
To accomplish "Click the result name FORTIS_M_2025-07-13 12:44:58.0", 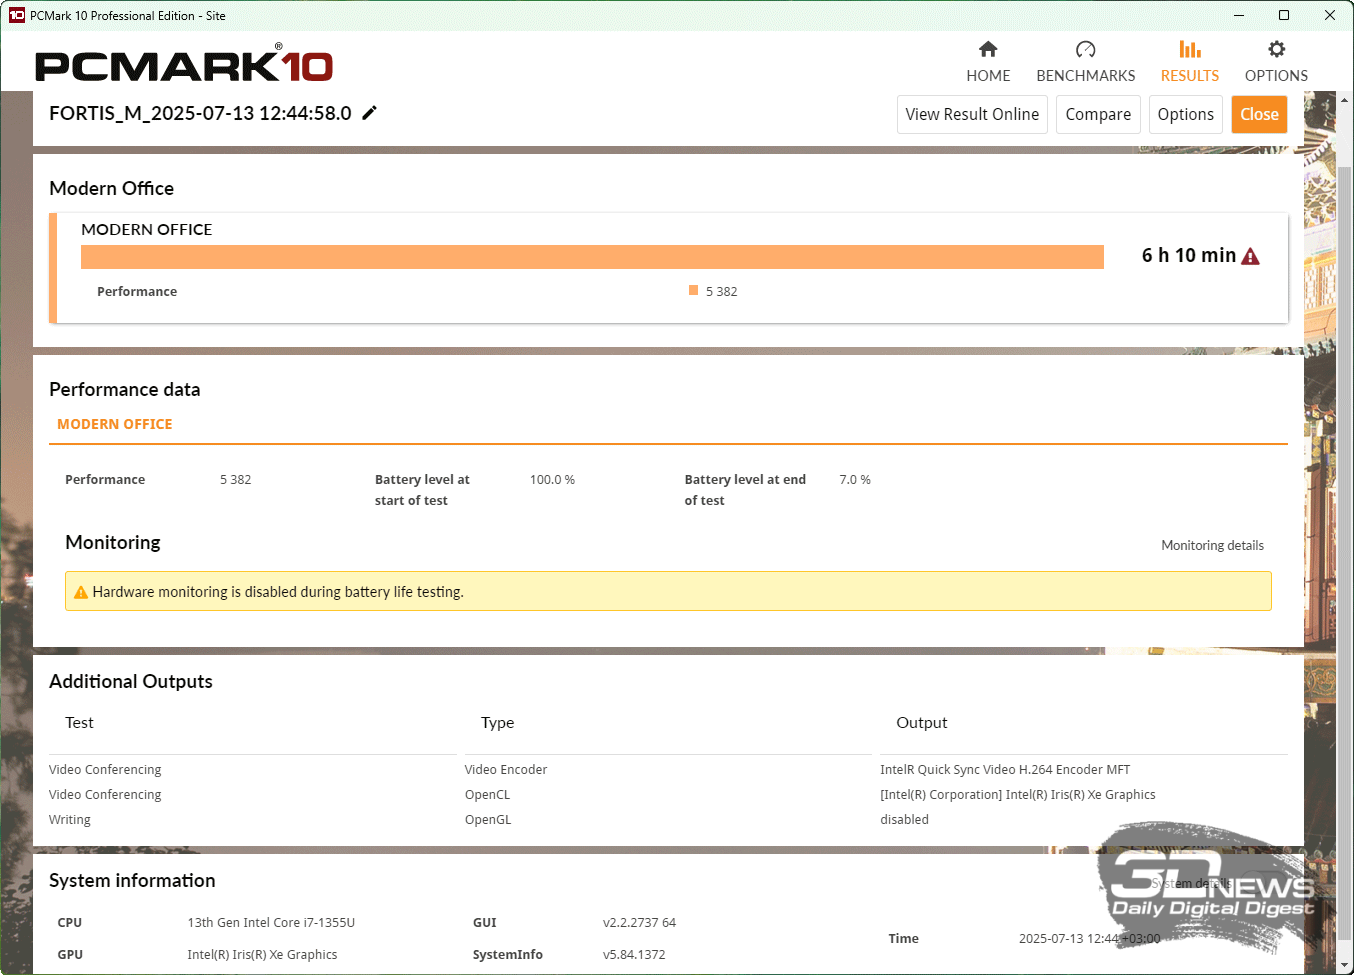I will click(x=200, y=113).
